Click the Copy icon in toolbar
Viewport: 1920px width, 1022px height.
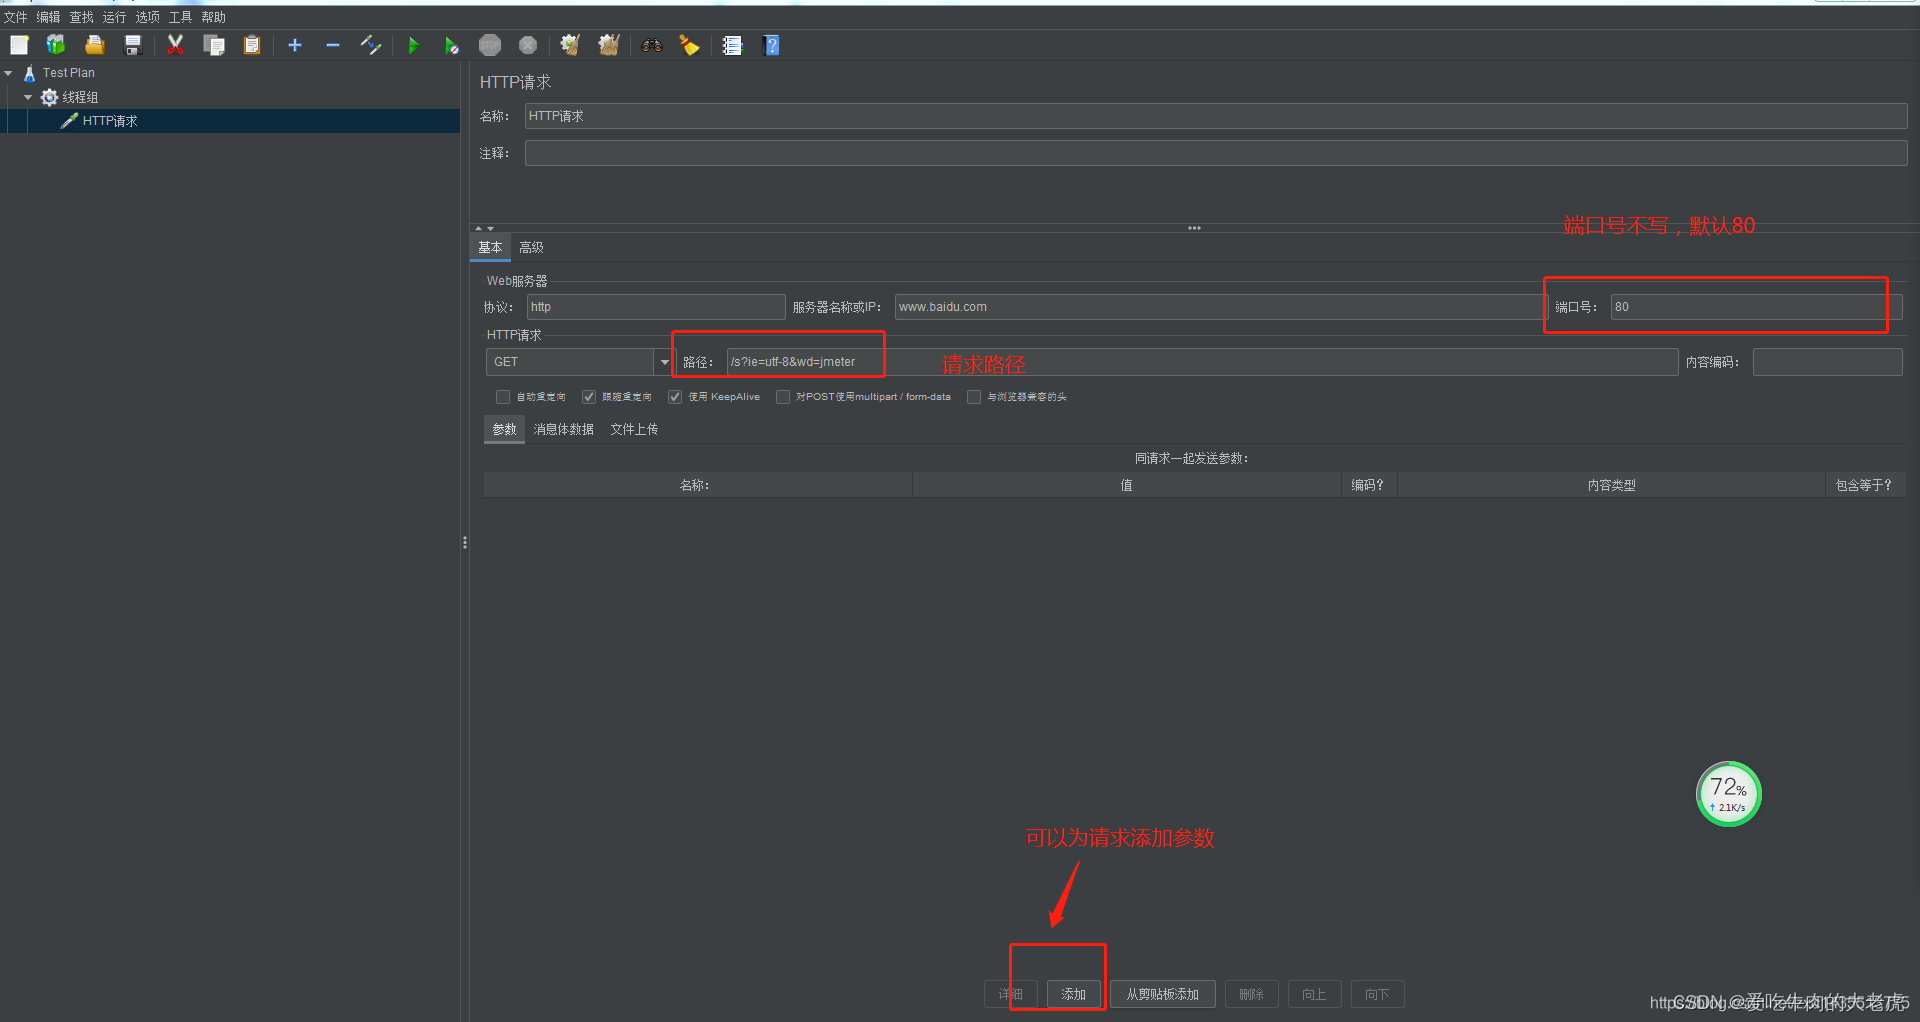(x=214, y=45)
